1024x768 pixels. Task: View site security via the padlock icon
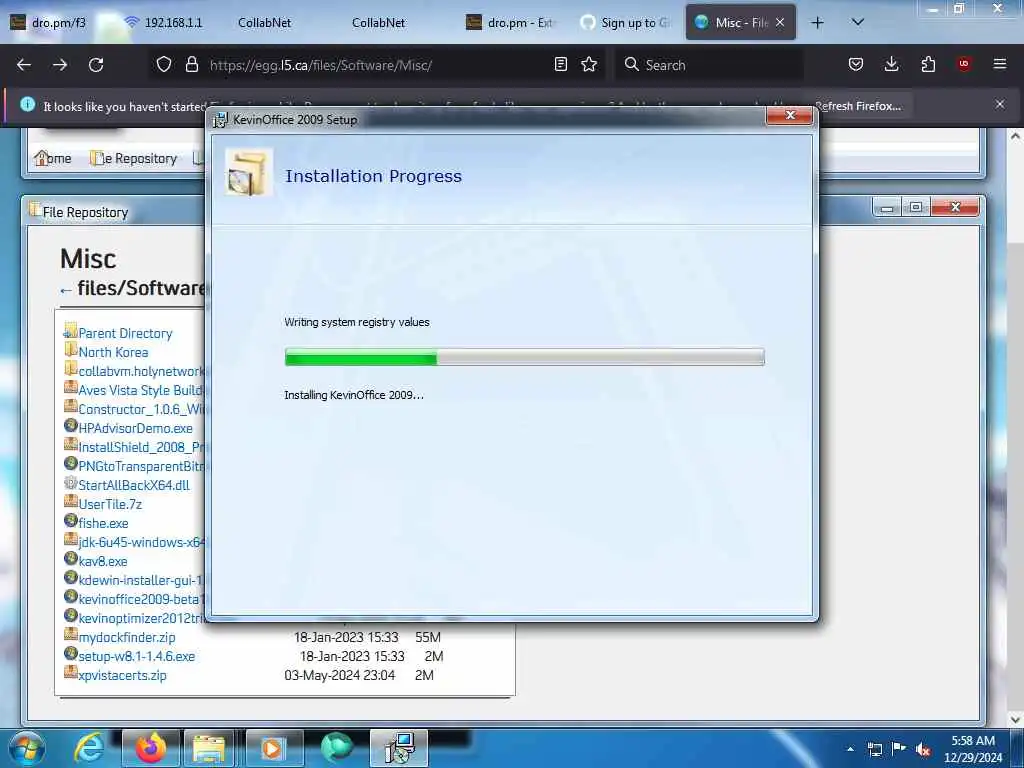click(191, 65)
